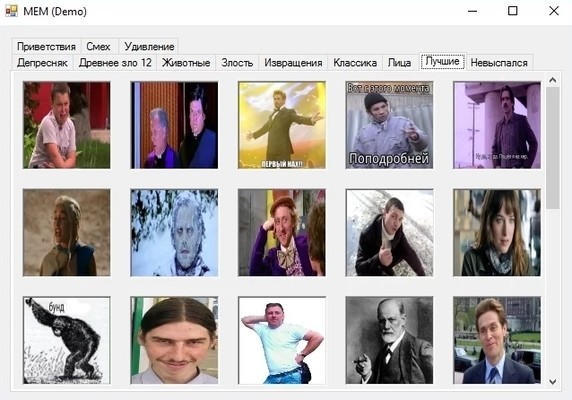Open the Депресняк tab
572x400 pixels.
tap(42, 63)
